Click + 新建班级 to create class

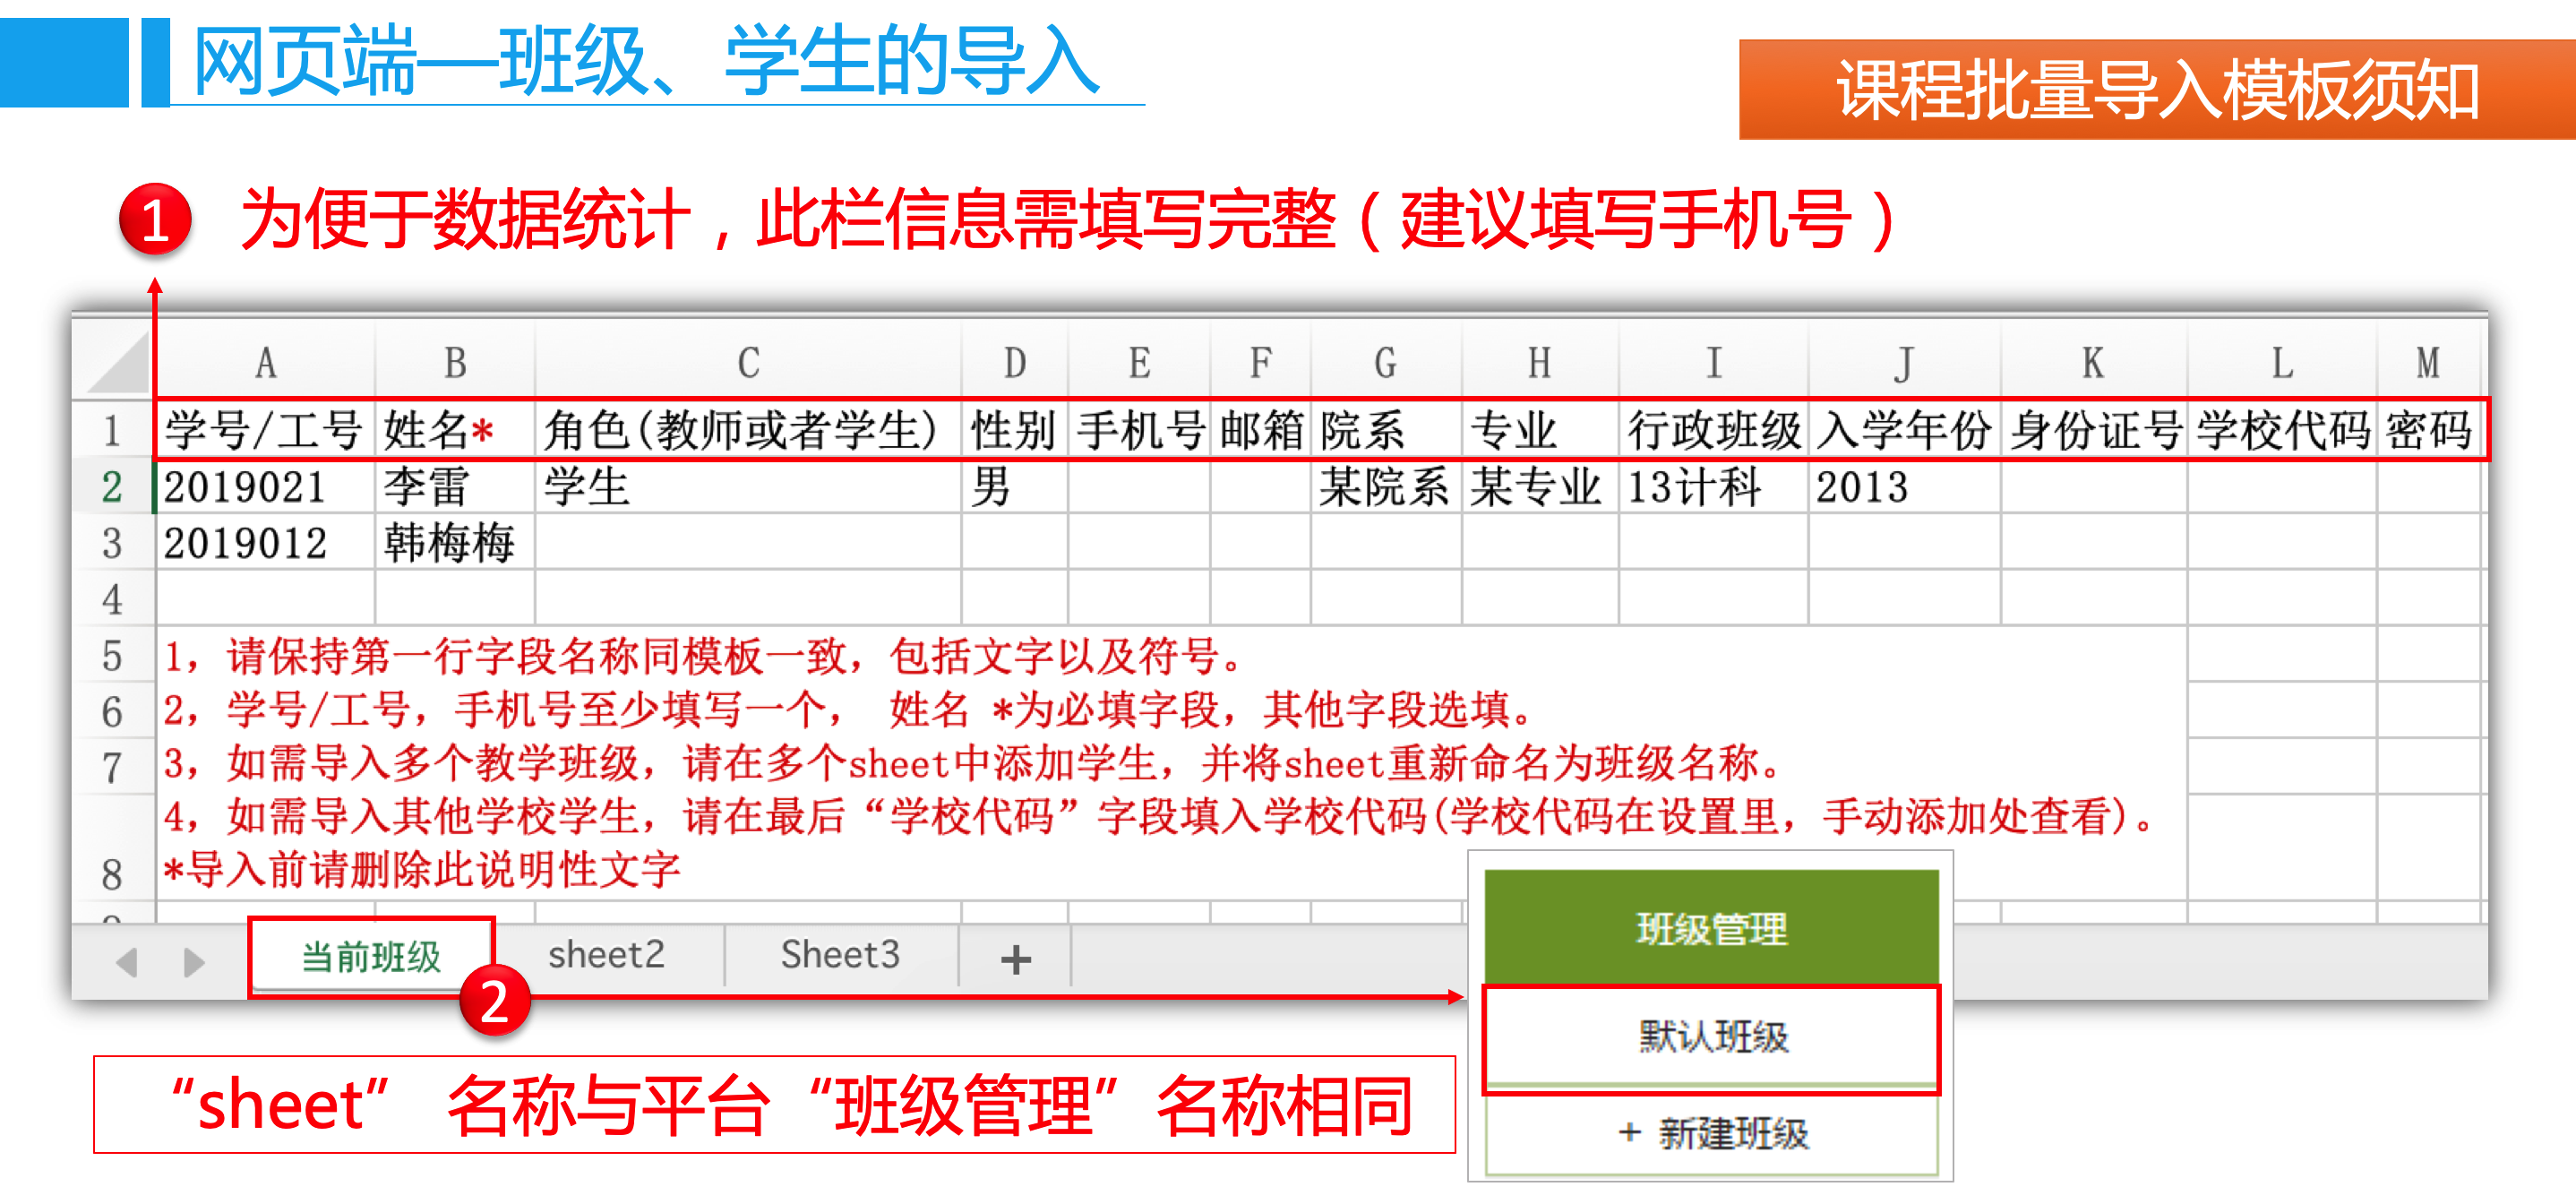click(1711, 1133)
